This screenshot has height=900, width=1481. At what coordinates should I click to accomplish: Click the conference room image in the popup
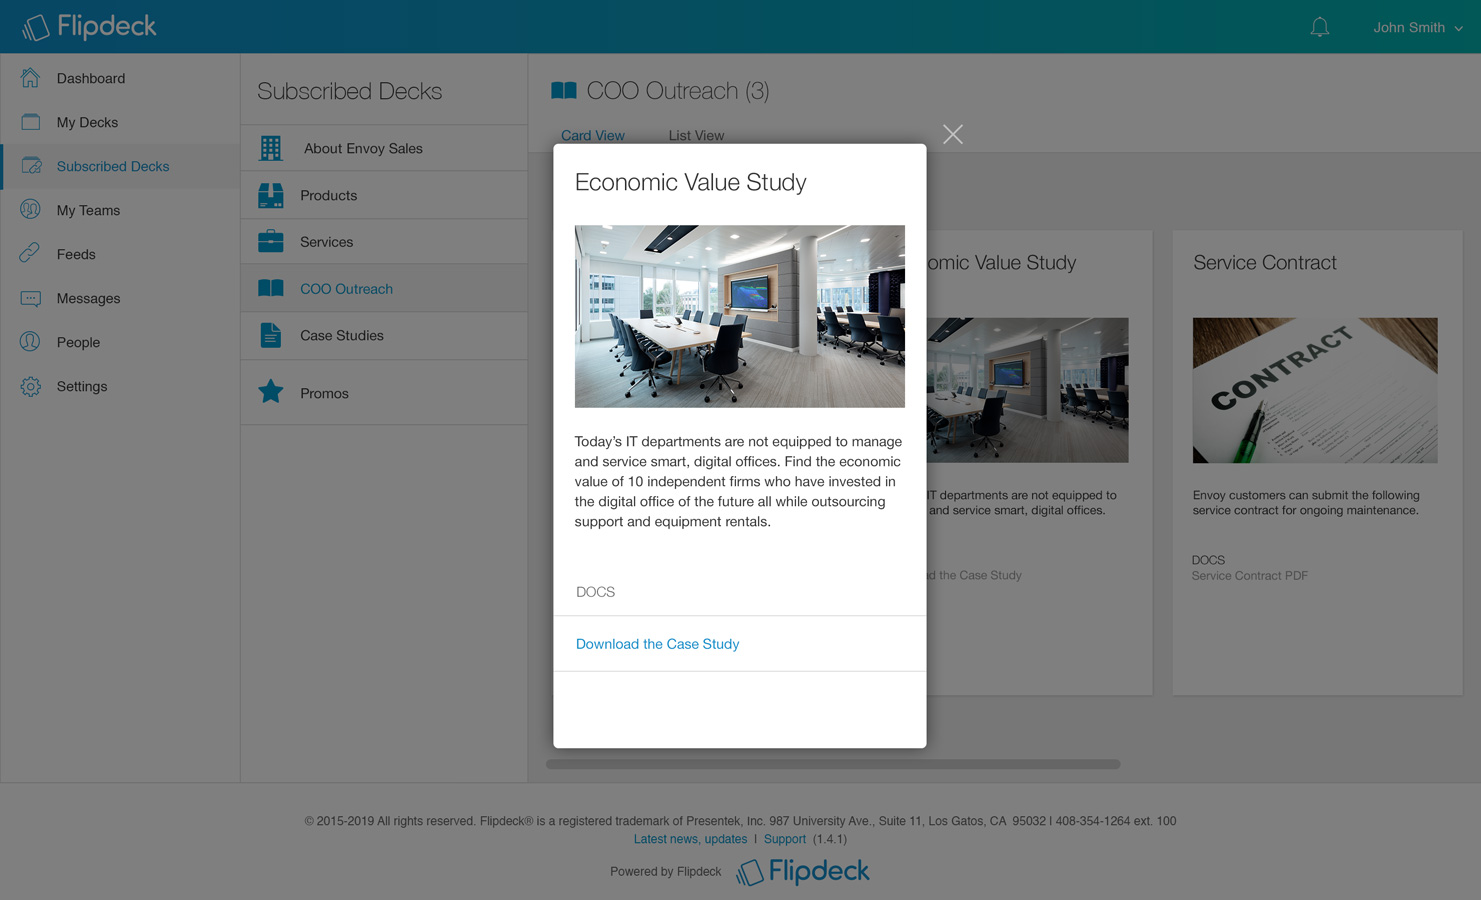tap(740, 316)
